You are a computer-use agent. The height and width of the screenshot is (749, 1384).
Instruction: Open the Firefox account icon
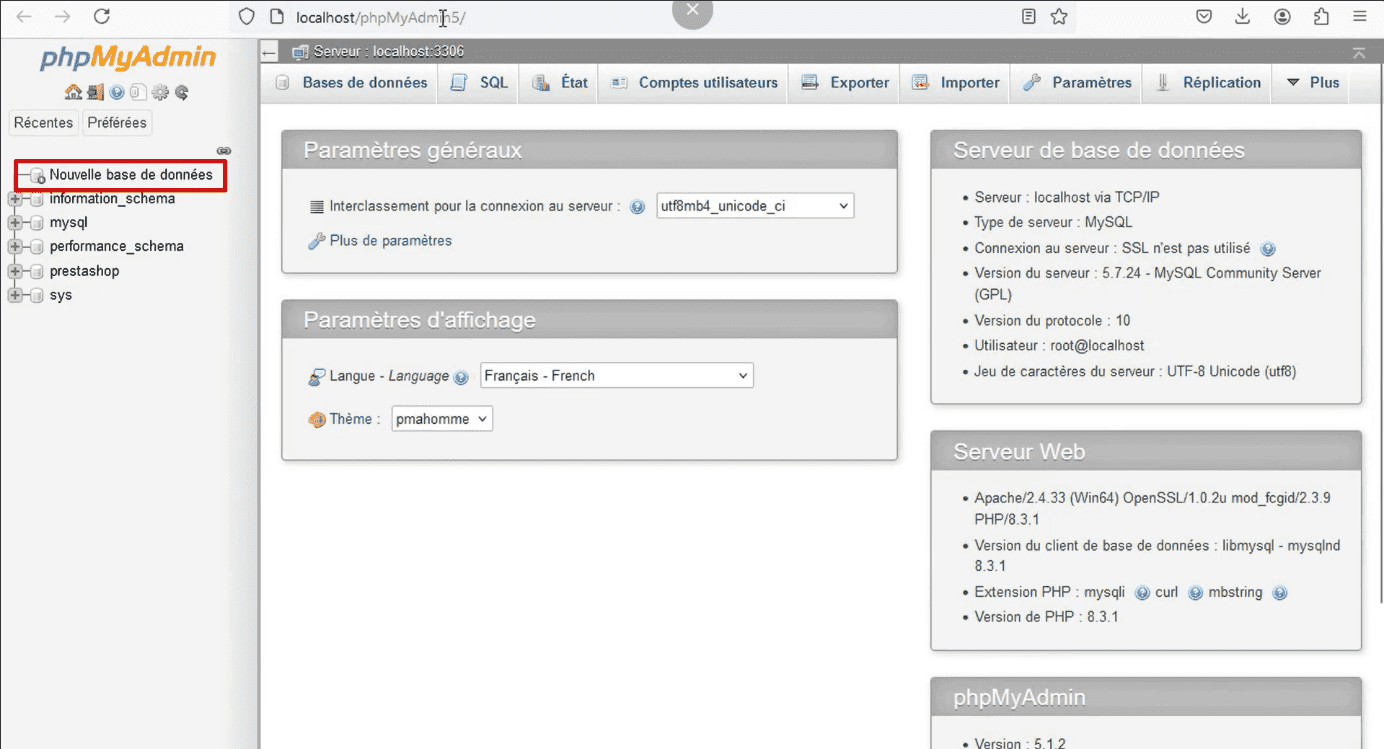[x=1282, y=17]
